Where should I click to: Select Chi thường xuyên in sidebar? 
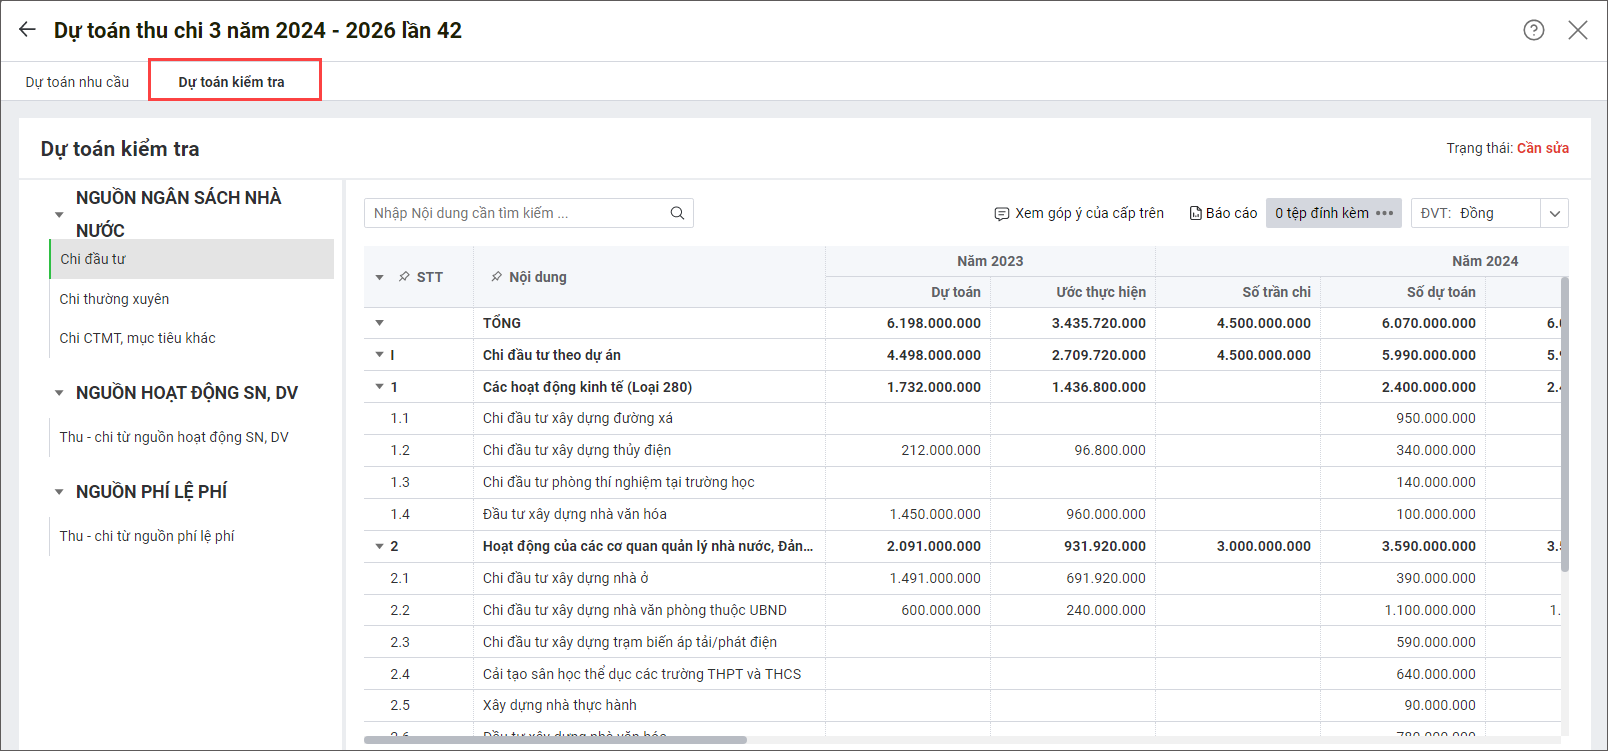[114, 299]
